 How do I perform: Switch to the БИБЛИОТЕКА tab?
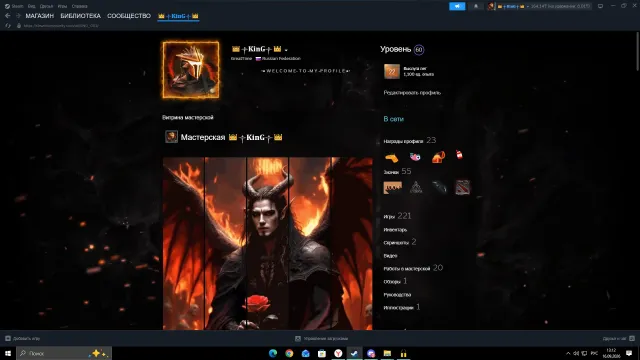pyautogui.click(x=80, y=16)
